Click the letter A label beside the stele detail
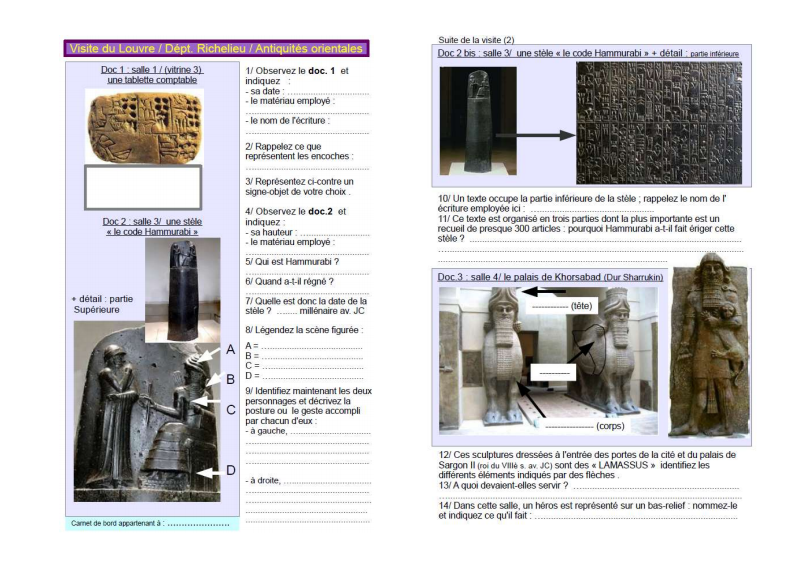800x566 pixels. [x=230, y=350]
